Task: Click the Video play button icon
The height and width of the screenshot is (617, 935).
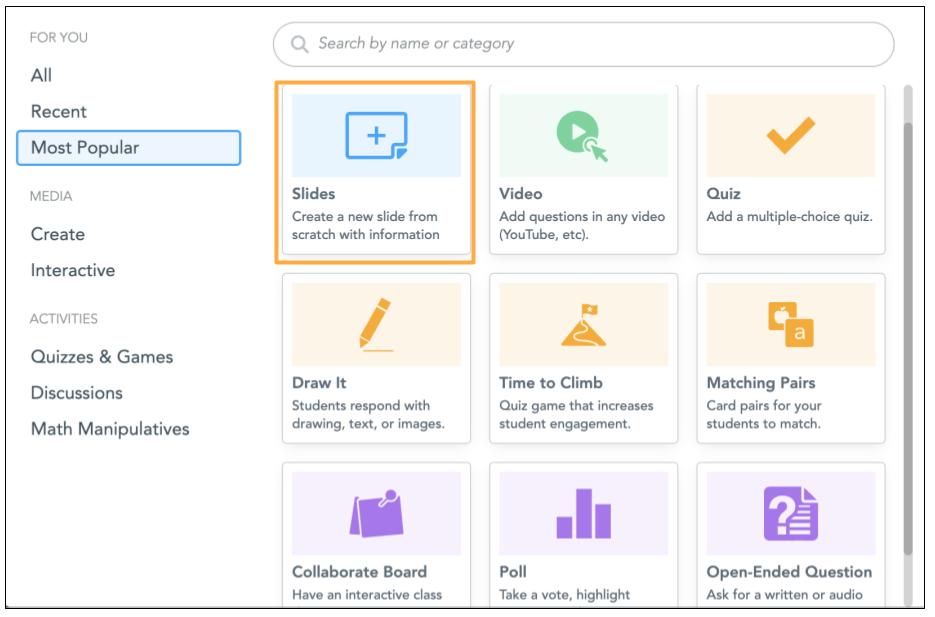Action: tap(581, 136)
